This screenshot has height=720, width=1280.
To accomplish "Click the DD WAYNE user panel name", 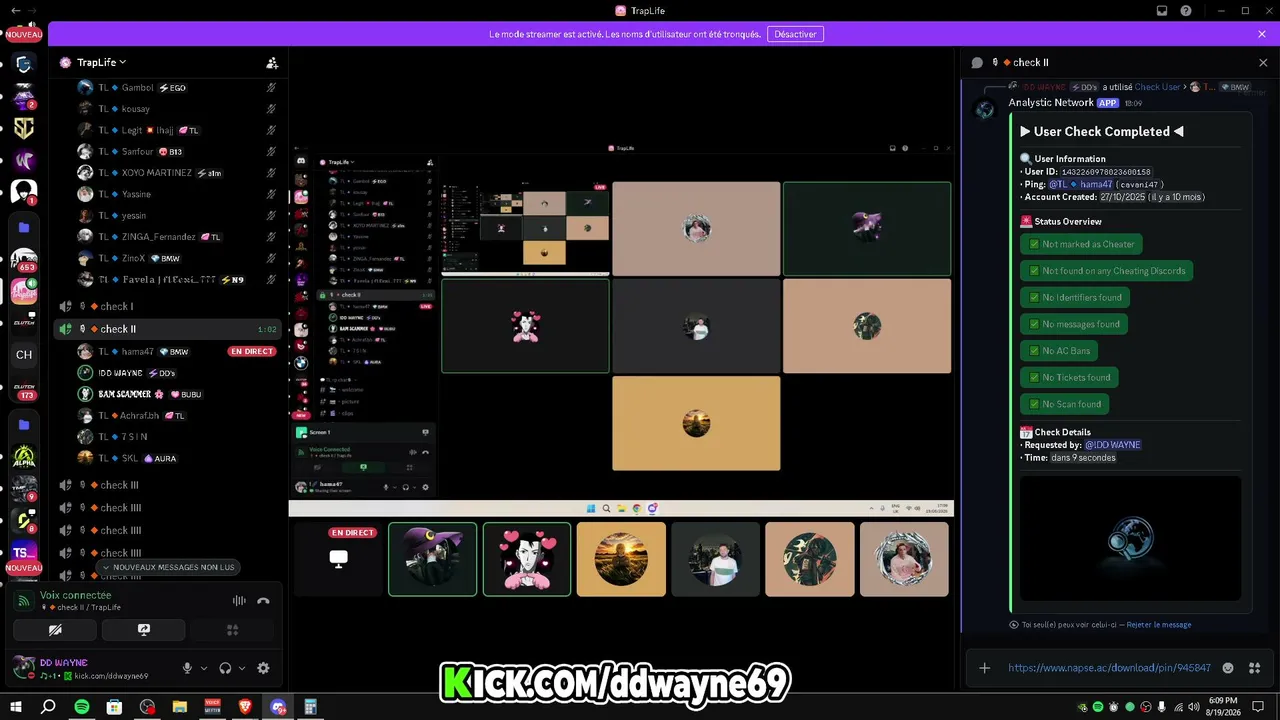I will click(63, 662).
